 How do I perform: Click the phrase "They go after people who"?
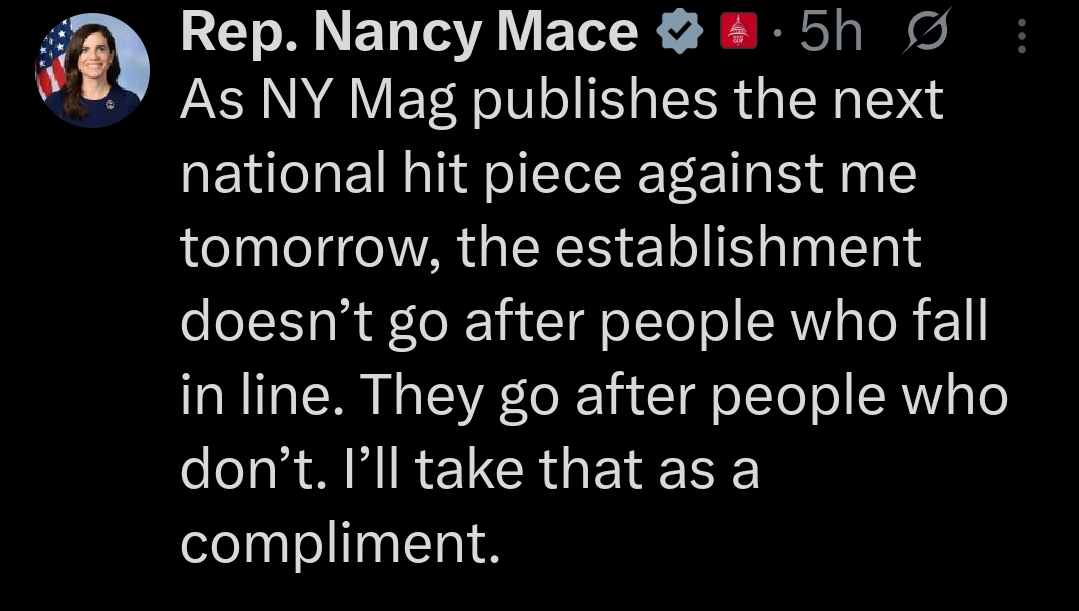point(684,396)
